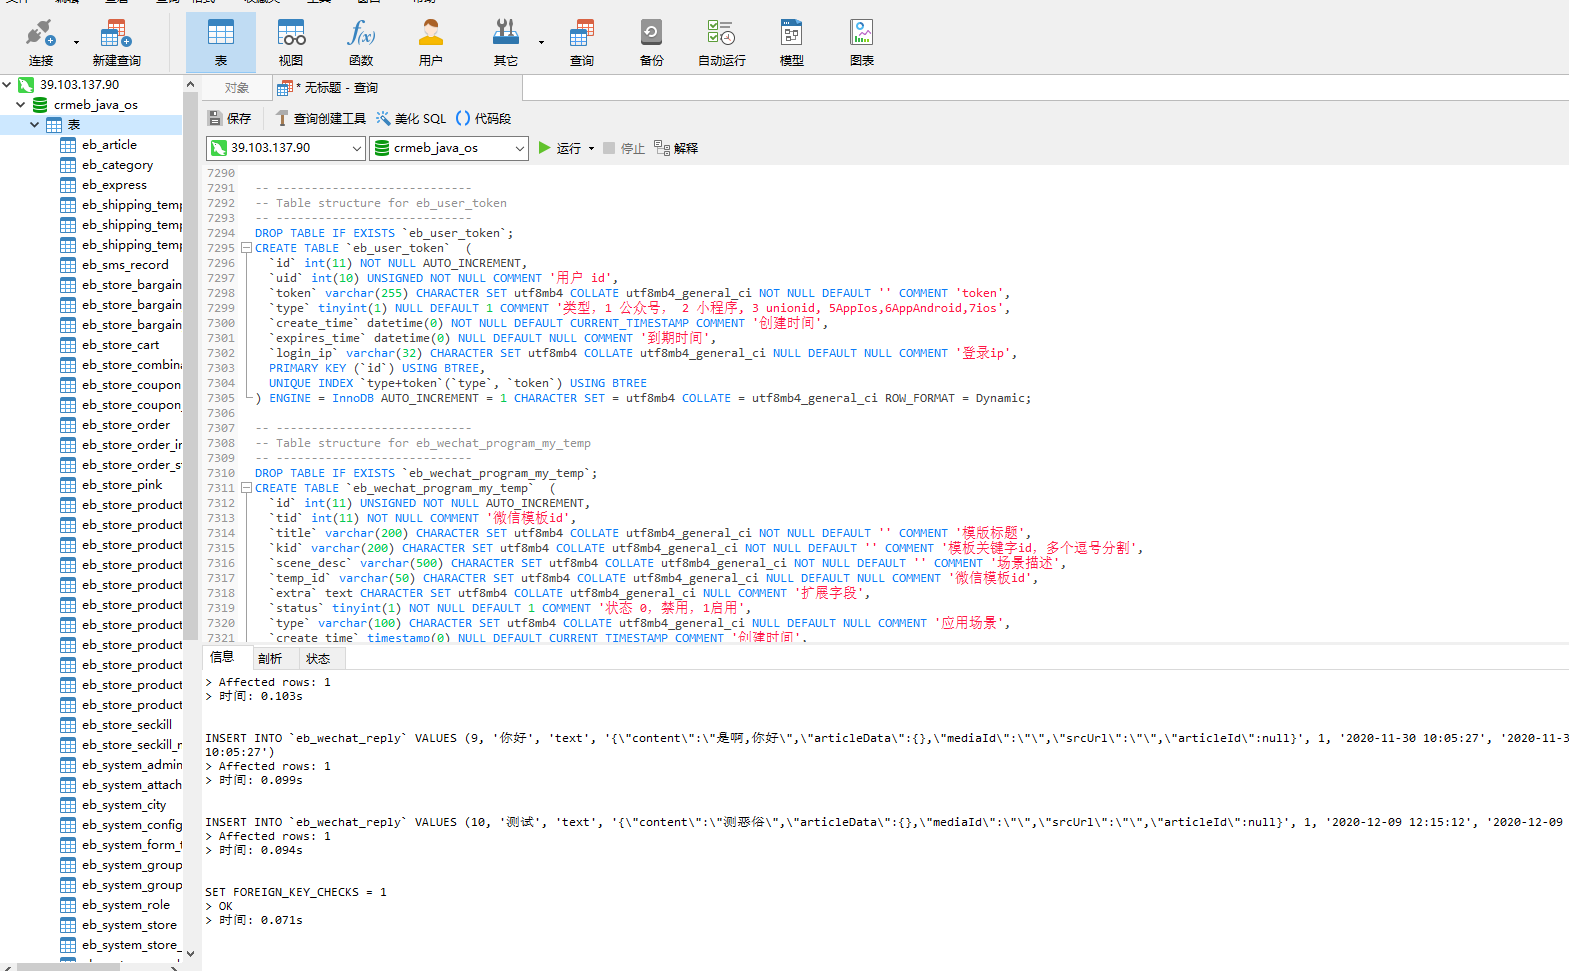Click the 其它 other tools icon
The height and width of the screenshot is (971, 1569).
pyautogui.click(x=506, y=43)
